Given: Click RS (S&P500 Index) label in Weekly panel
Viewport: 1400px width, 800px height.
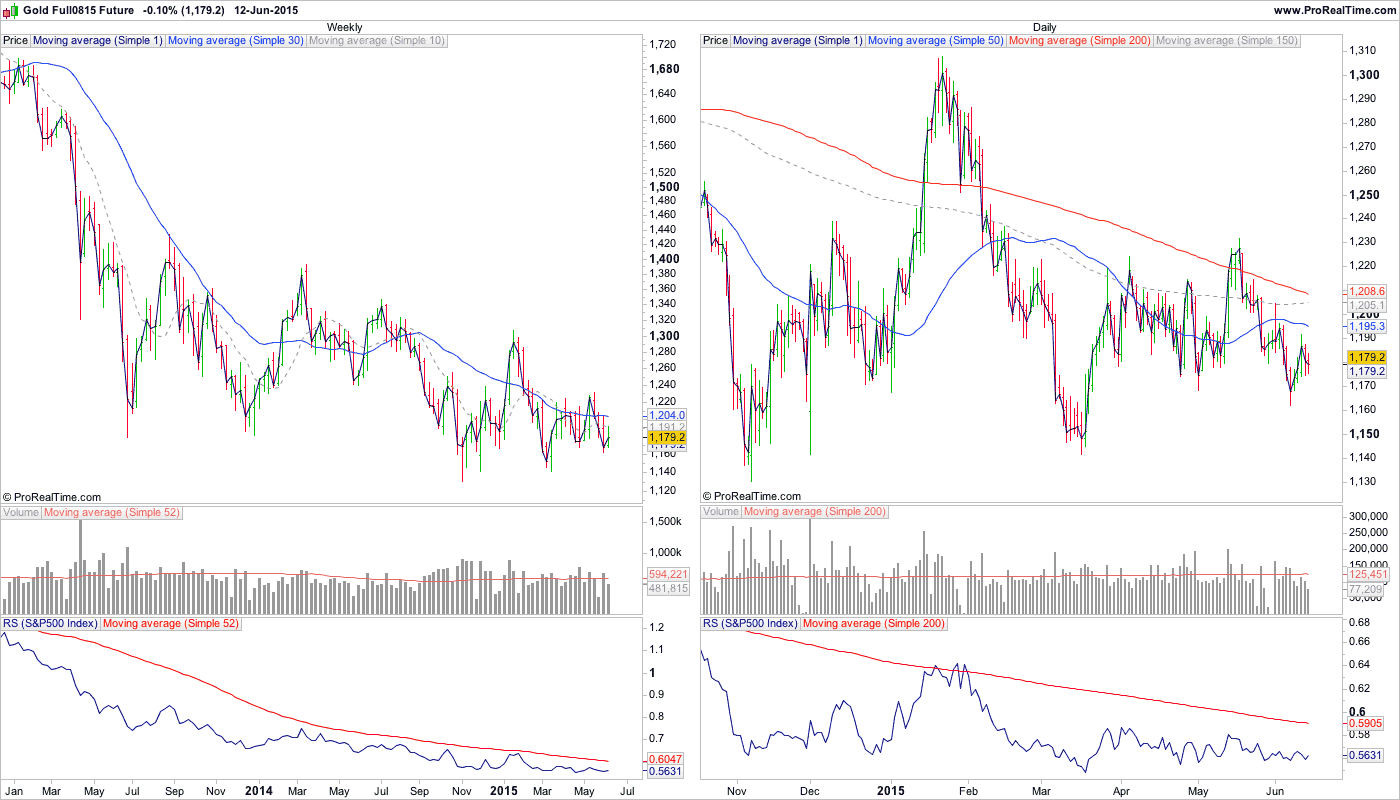Looking at the screenshot, I should coord(50,623).
